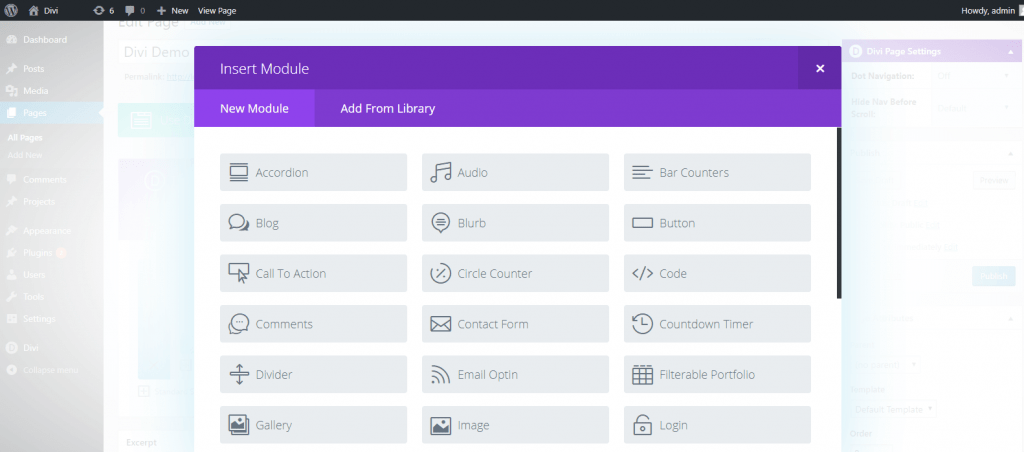Click the Publish button
This screenshot has width=1024, height=452.
pyautogui.click(x=994, y=276)
